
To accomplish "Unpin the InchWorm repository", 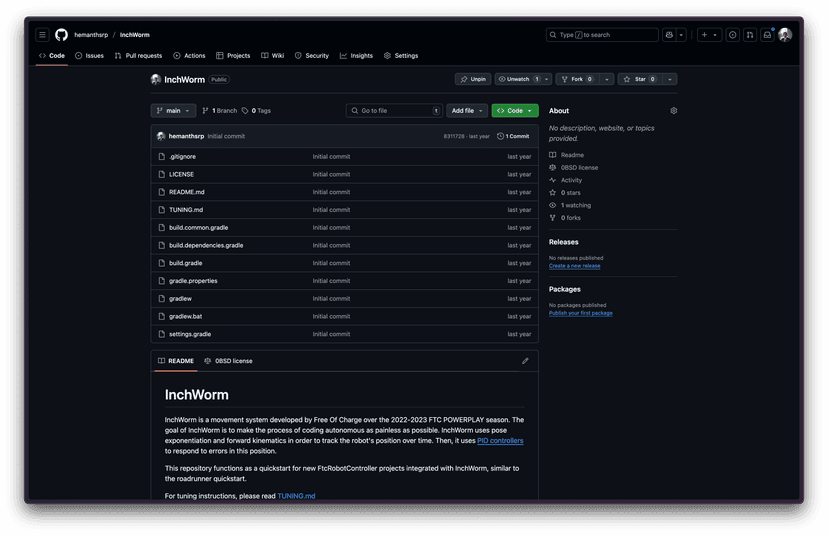I will (x=473, y=79).
